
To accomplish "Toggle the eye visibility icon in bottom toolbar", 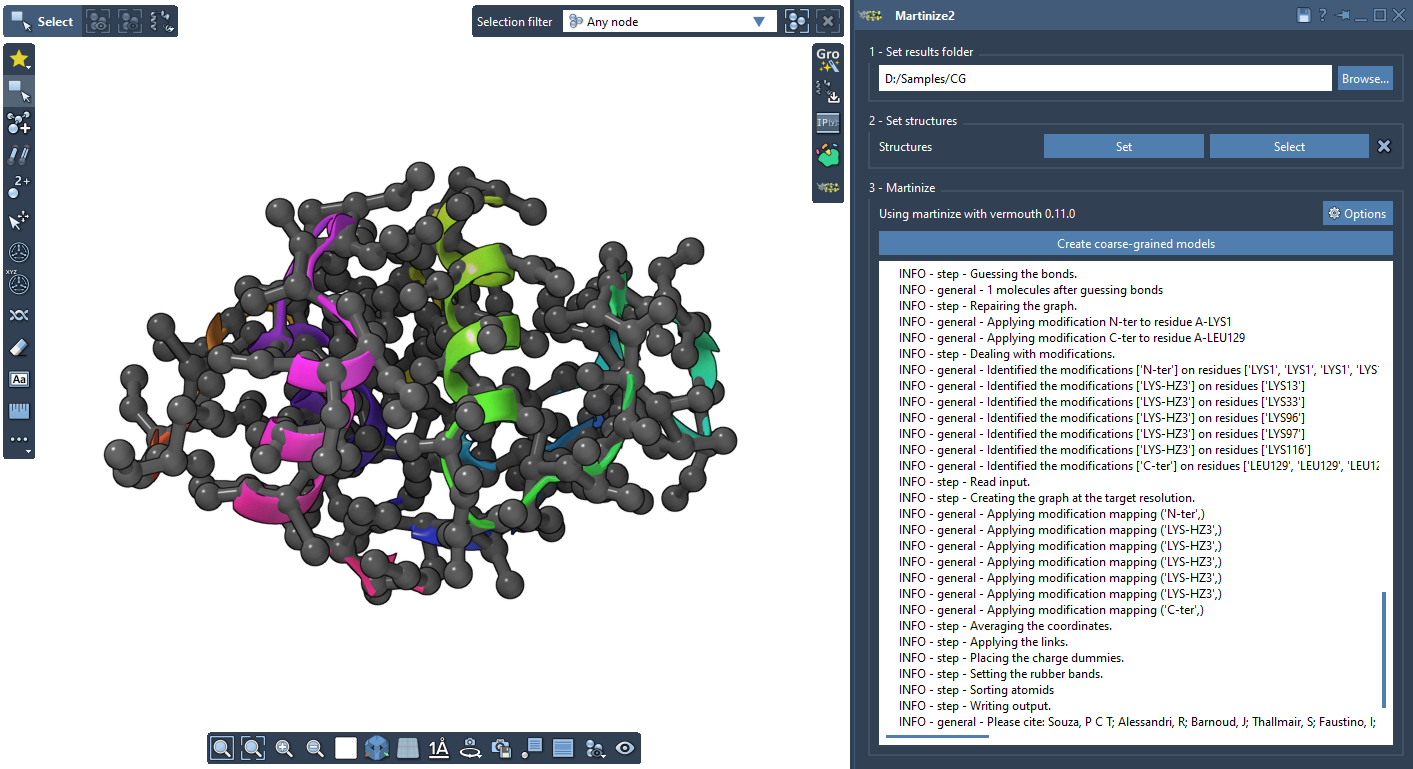I will pos(625,748).
